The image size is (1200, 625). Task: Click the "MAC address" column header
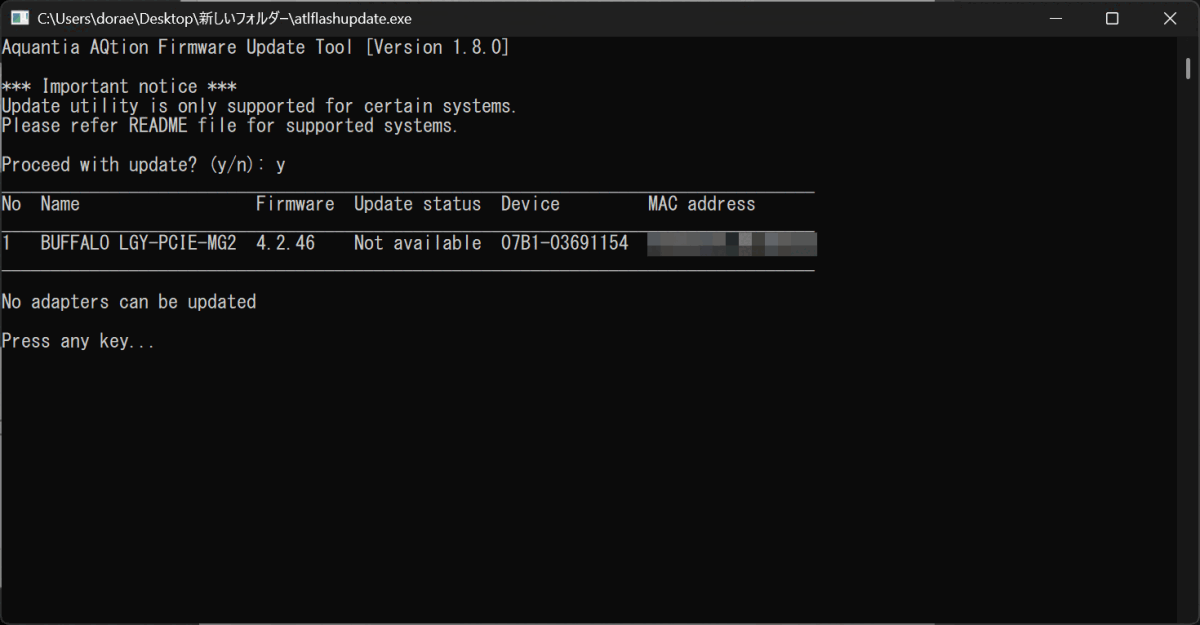(x=701, y=204)
